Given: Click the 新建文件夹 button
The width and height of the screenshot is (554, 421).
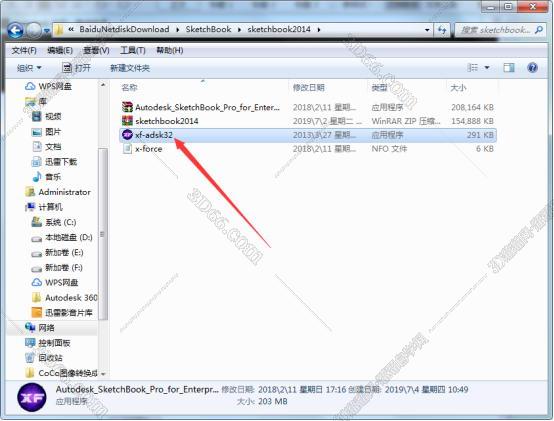Looking at the screenshot, I should 130,68.
